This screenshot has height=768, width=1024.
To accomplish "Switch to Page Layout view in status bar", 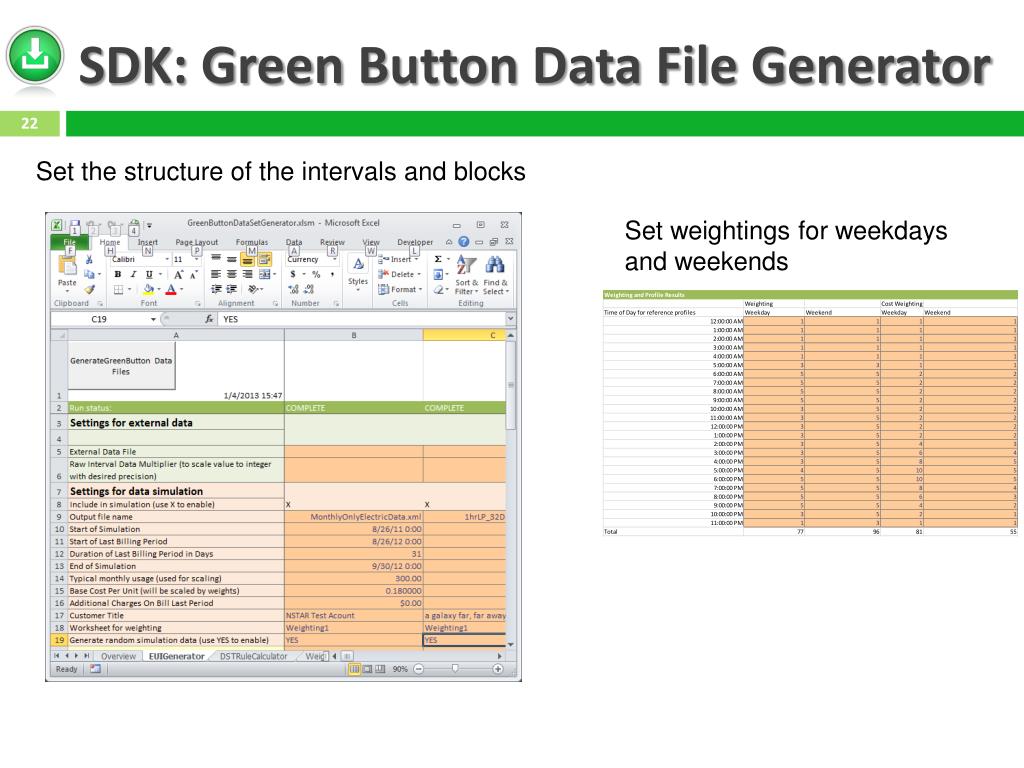I will point(367,669).
